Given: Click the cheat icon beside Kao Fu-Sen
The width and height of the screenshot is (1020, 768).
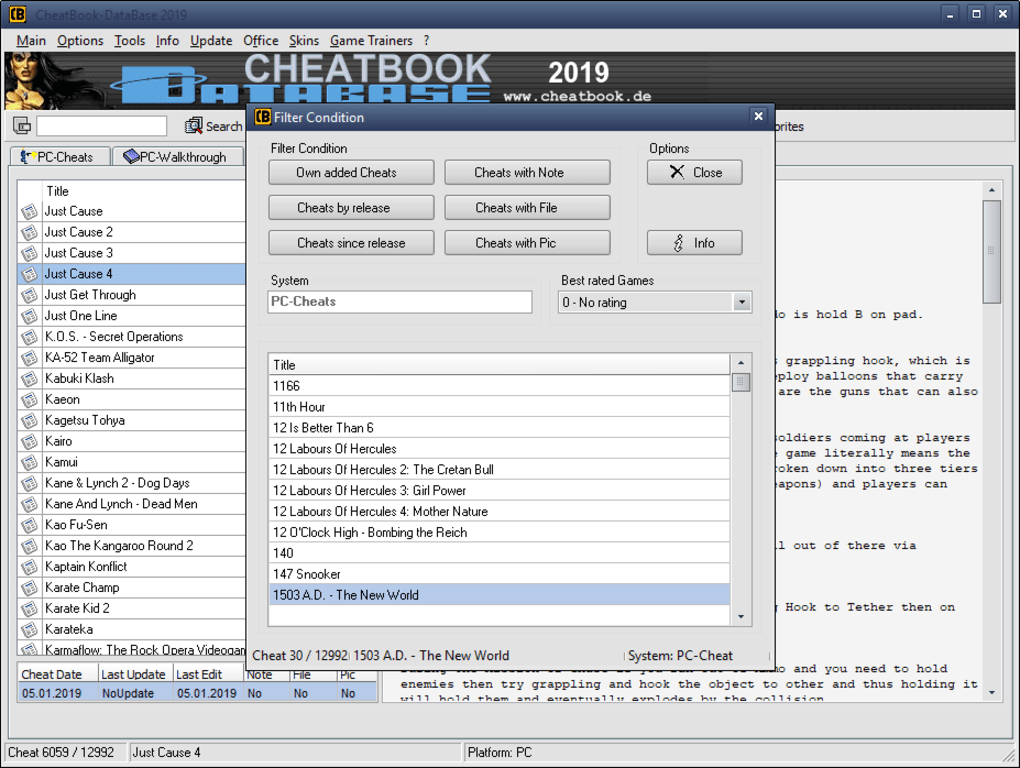Looking at the screenshot, I should [29, 525].
